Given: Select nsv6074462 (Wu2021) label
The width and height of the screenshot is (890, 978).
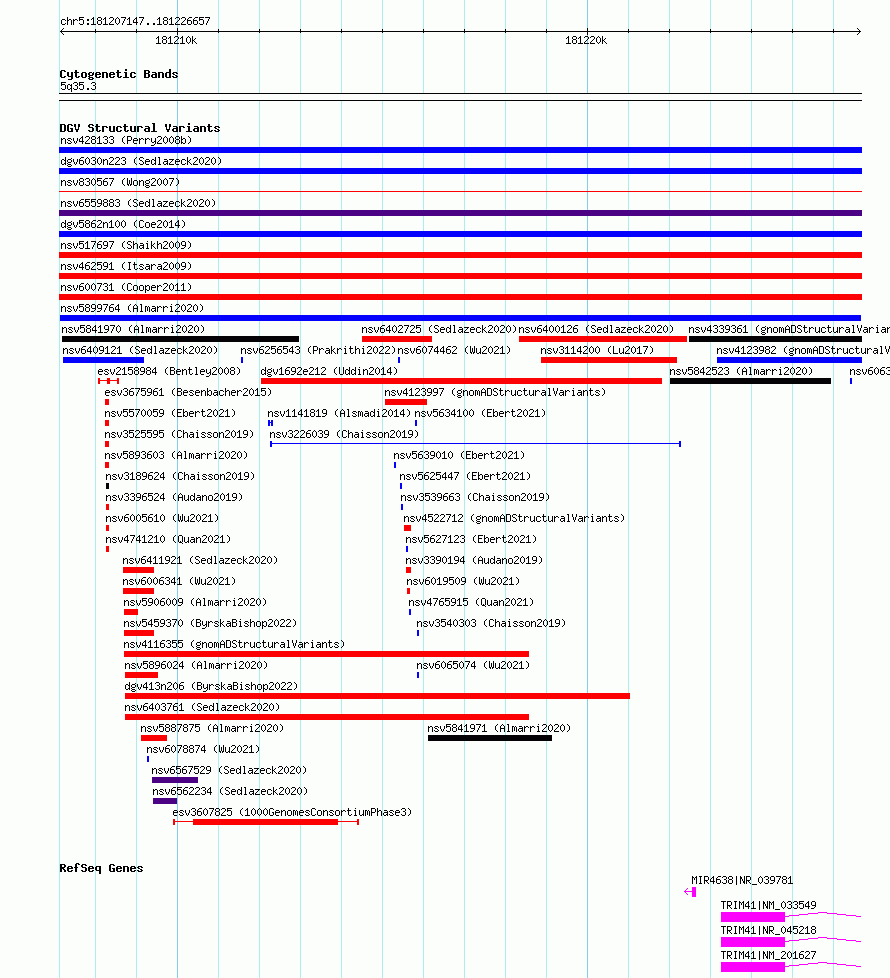Looking at the screenshot, I should (454, 351).
